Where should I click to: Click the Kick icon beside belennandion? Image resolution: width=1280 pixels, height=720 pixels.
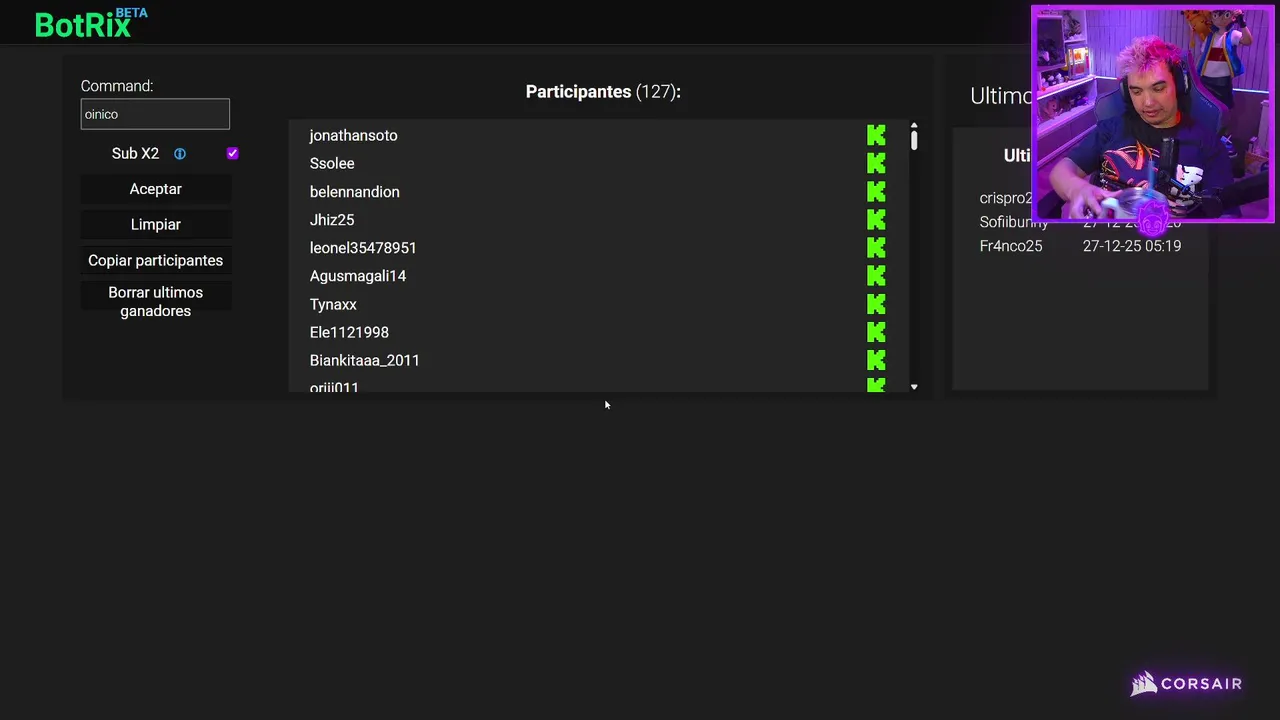coord(876,191)
